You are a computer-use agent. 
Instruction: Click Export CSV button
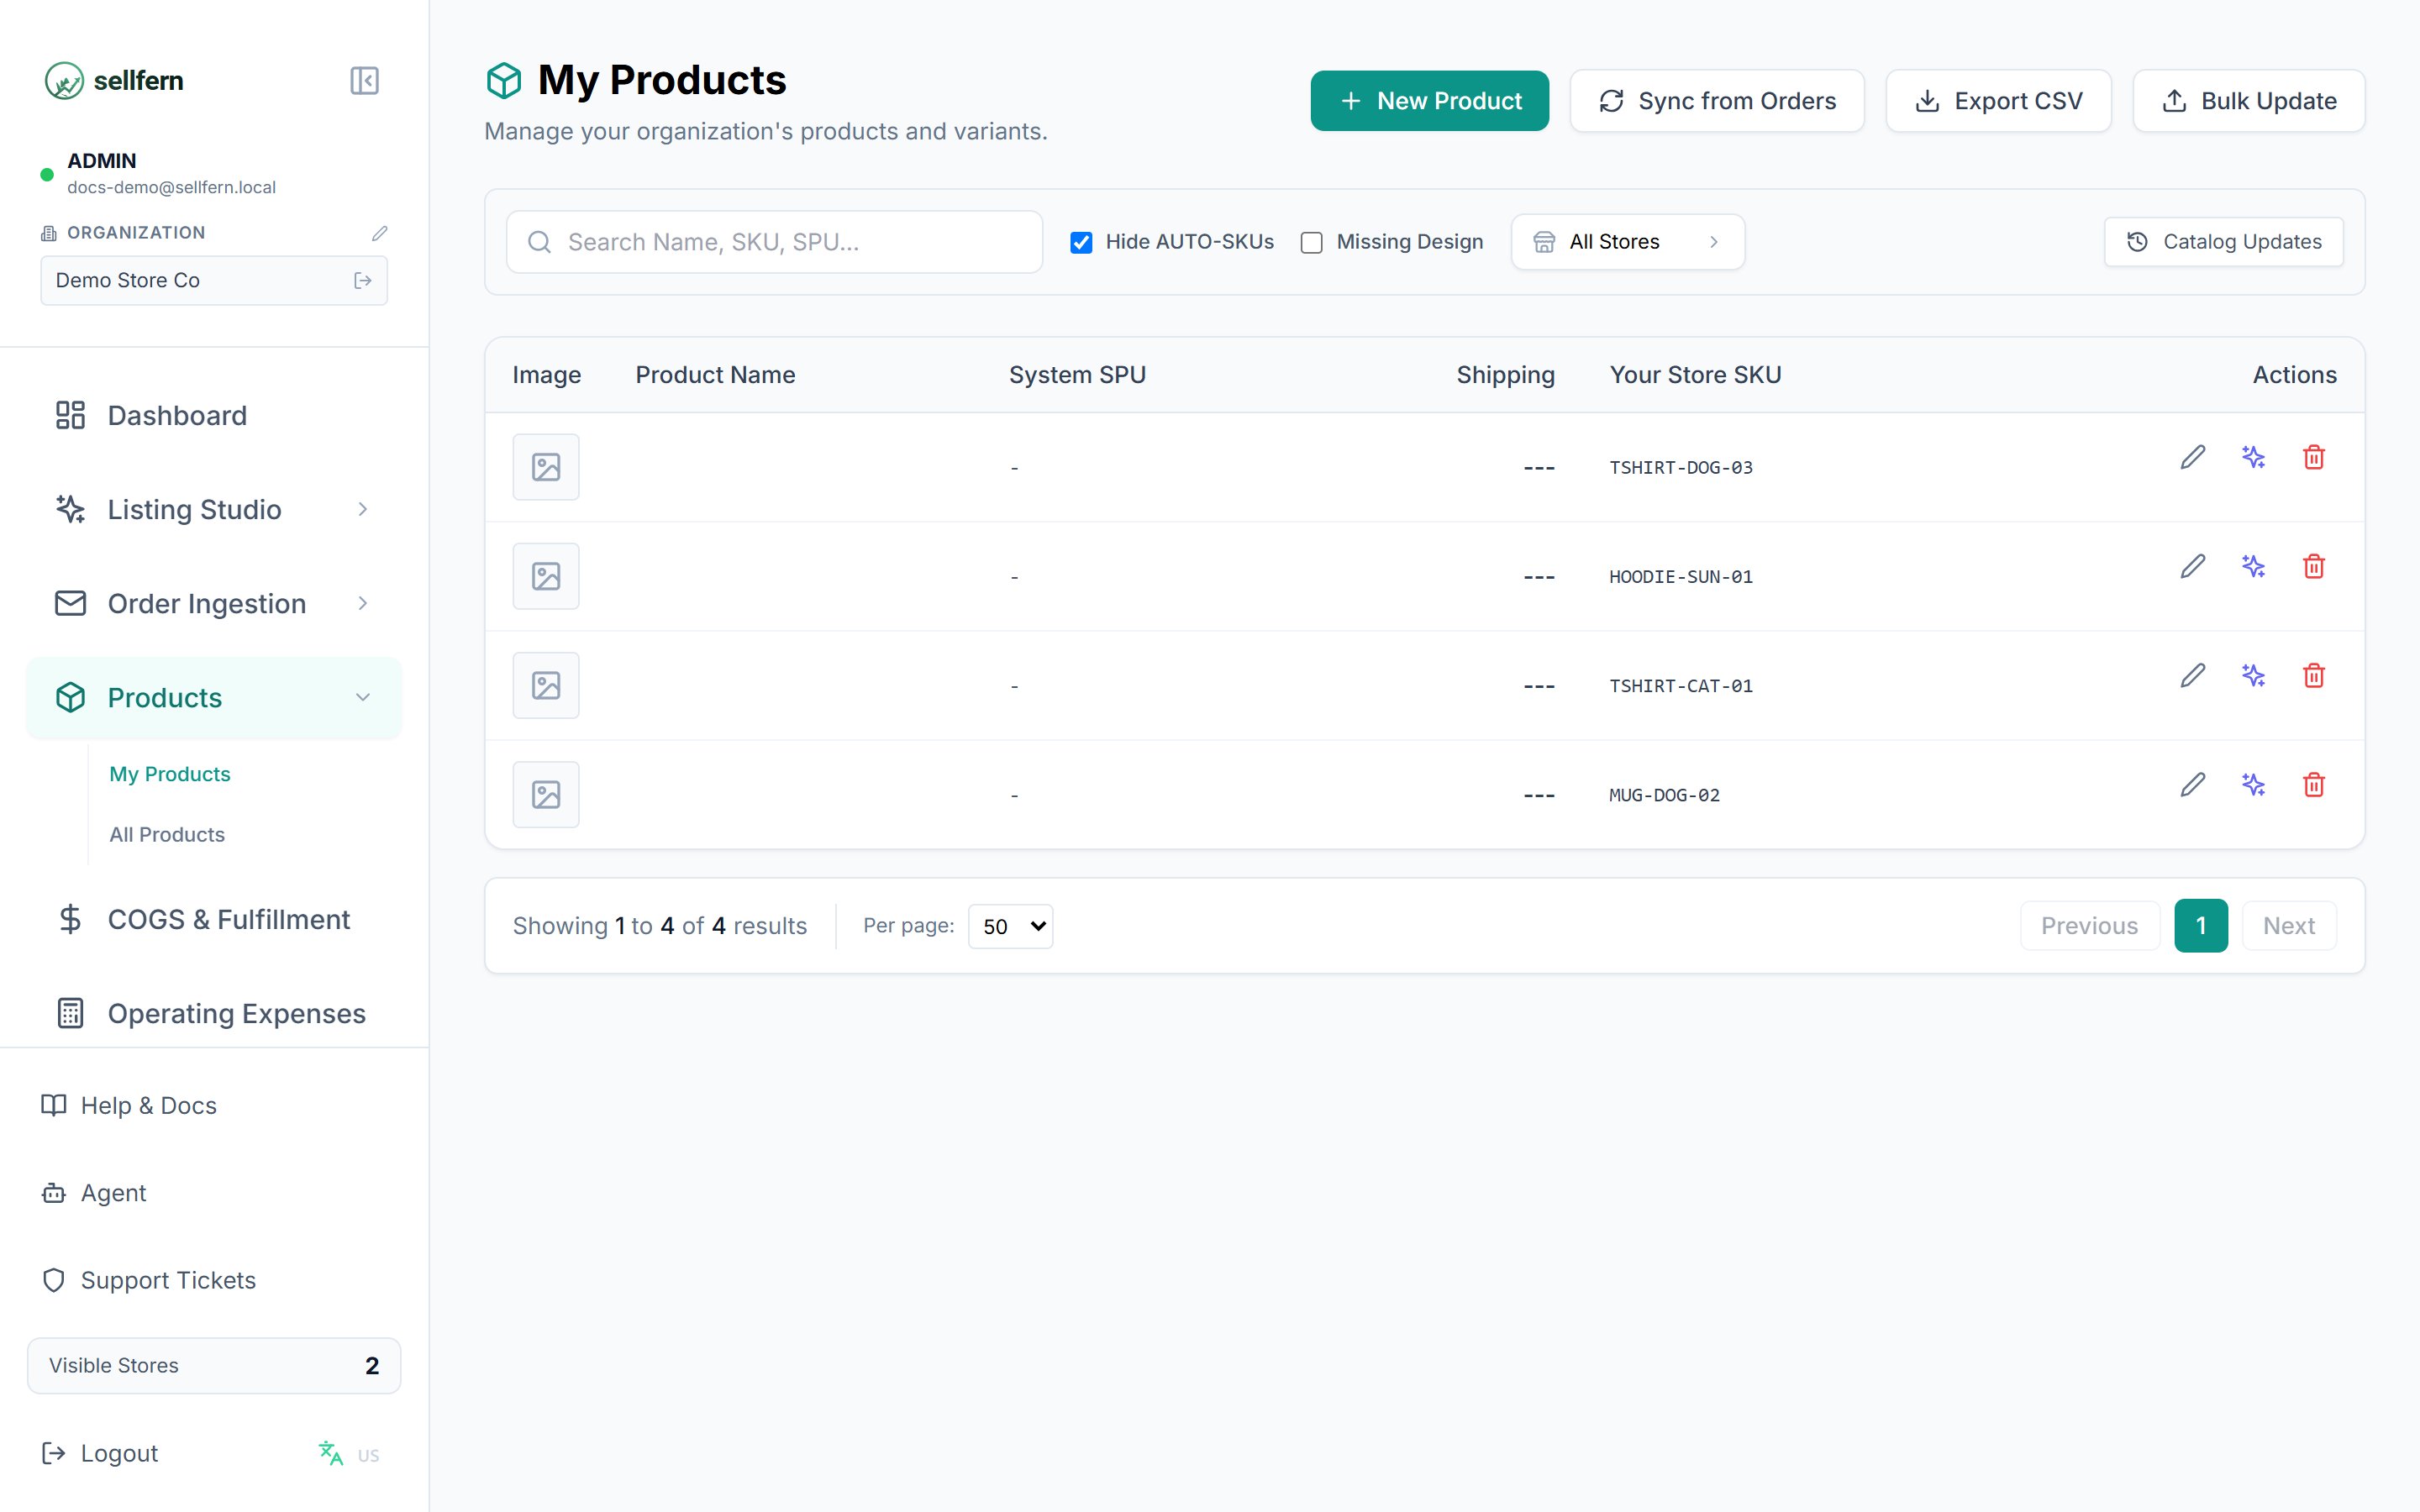[x=1998, y=101]
